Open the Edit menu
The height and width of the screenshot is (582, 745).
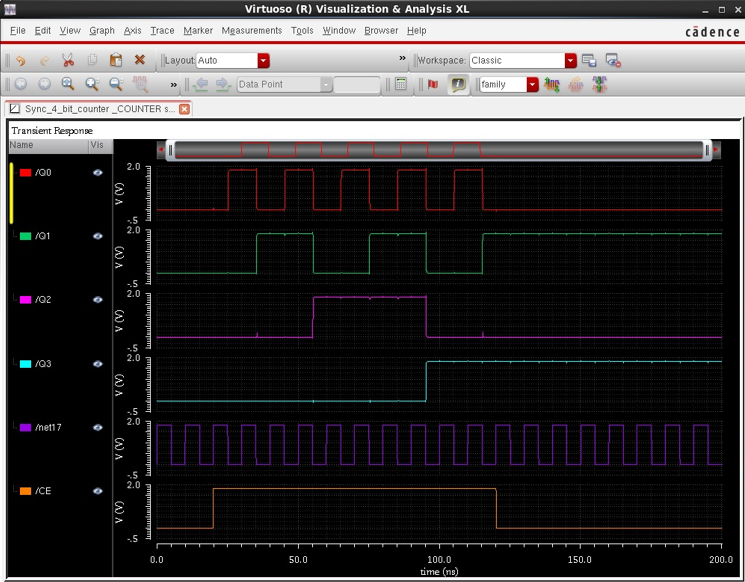tap(42, 30)
